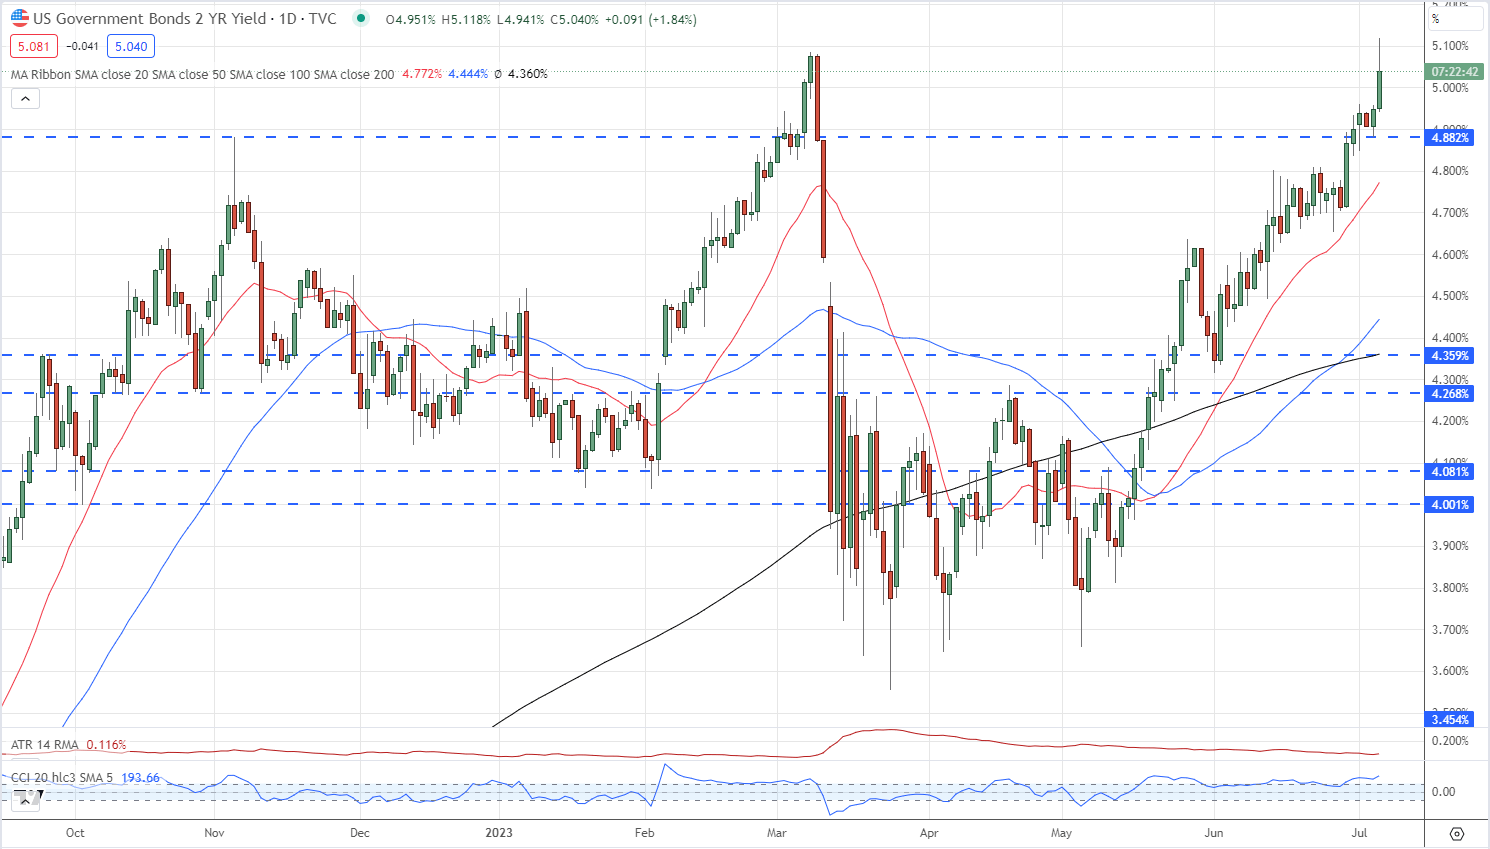Click the 3.800% price axis label
The width and height of the screenshot is (1490, 849).
coord(1450,588)
